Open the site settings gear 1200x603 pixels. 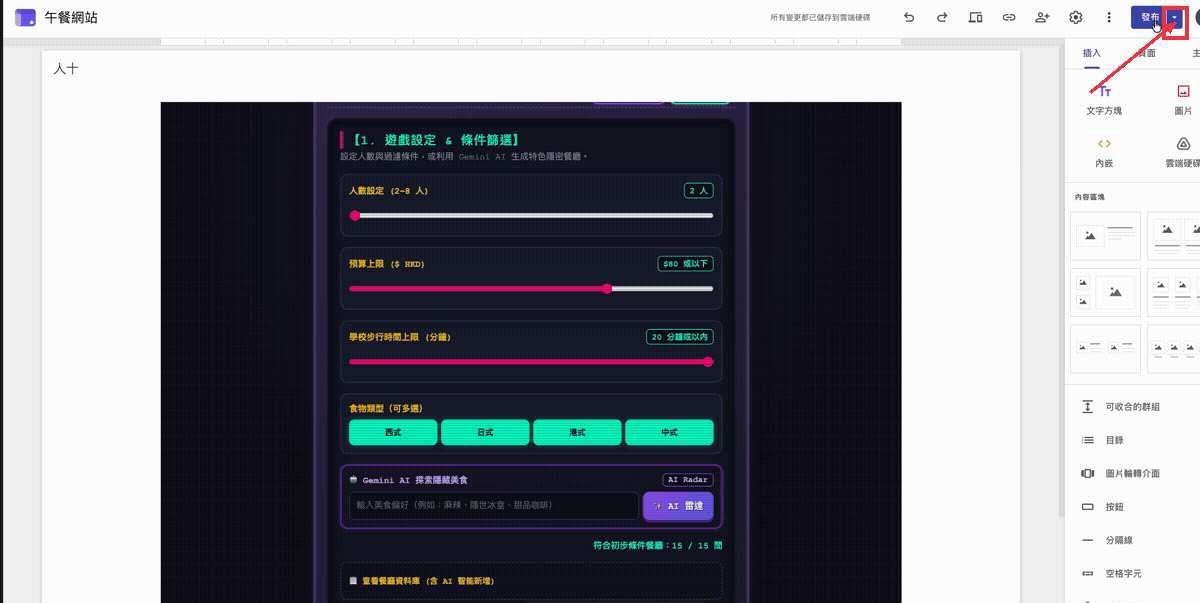1076,17
